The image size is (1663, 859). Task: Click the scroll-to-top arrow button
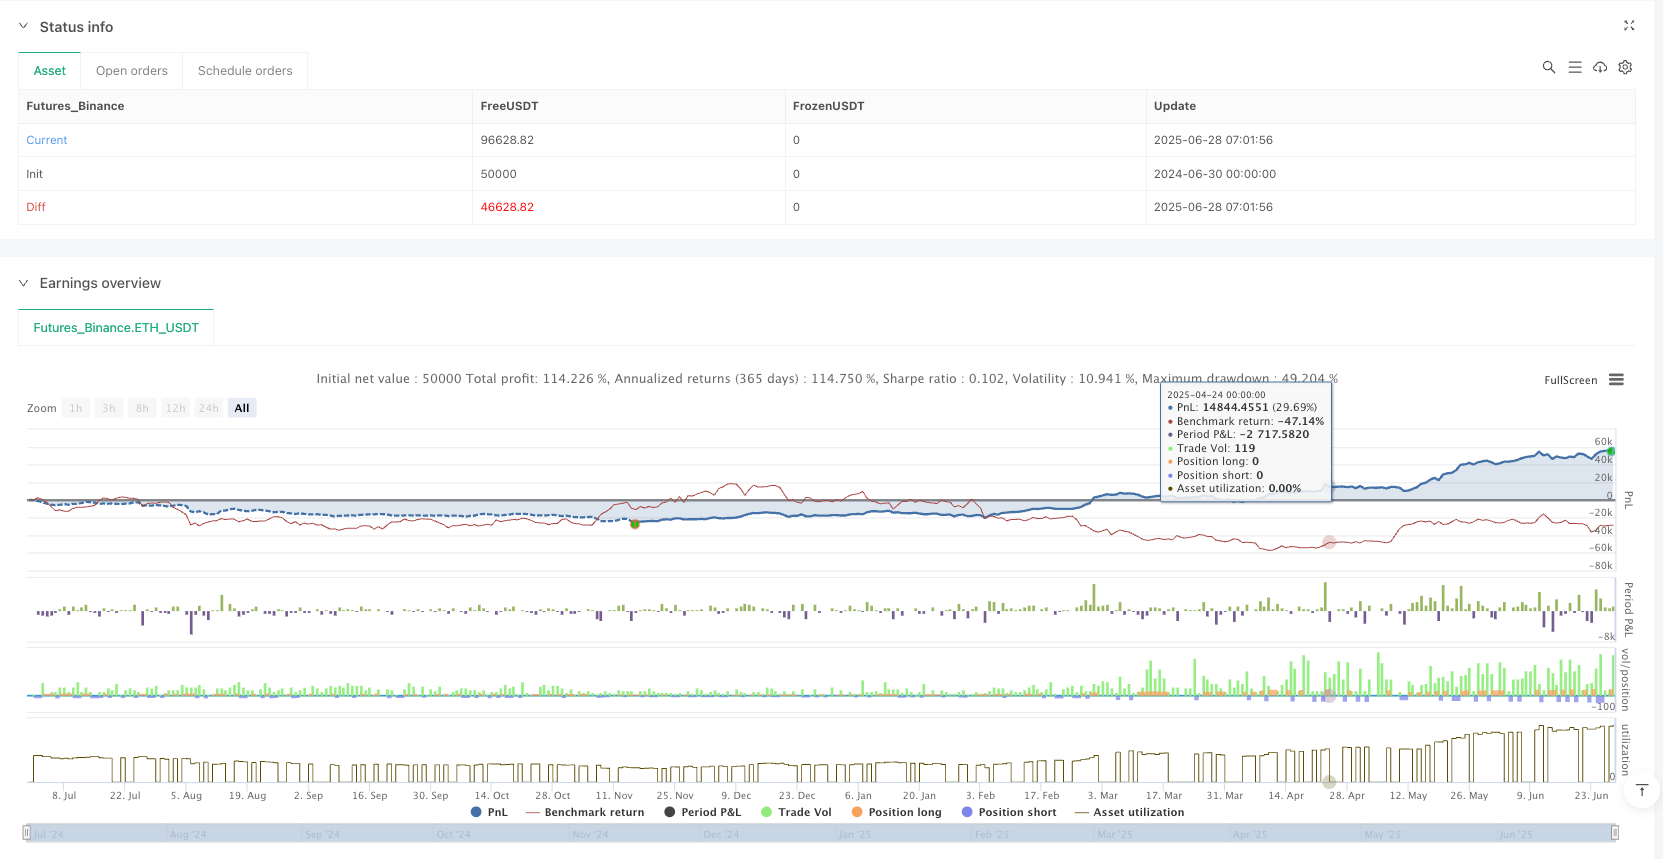pyautogui.click(x=1641, y=790)
